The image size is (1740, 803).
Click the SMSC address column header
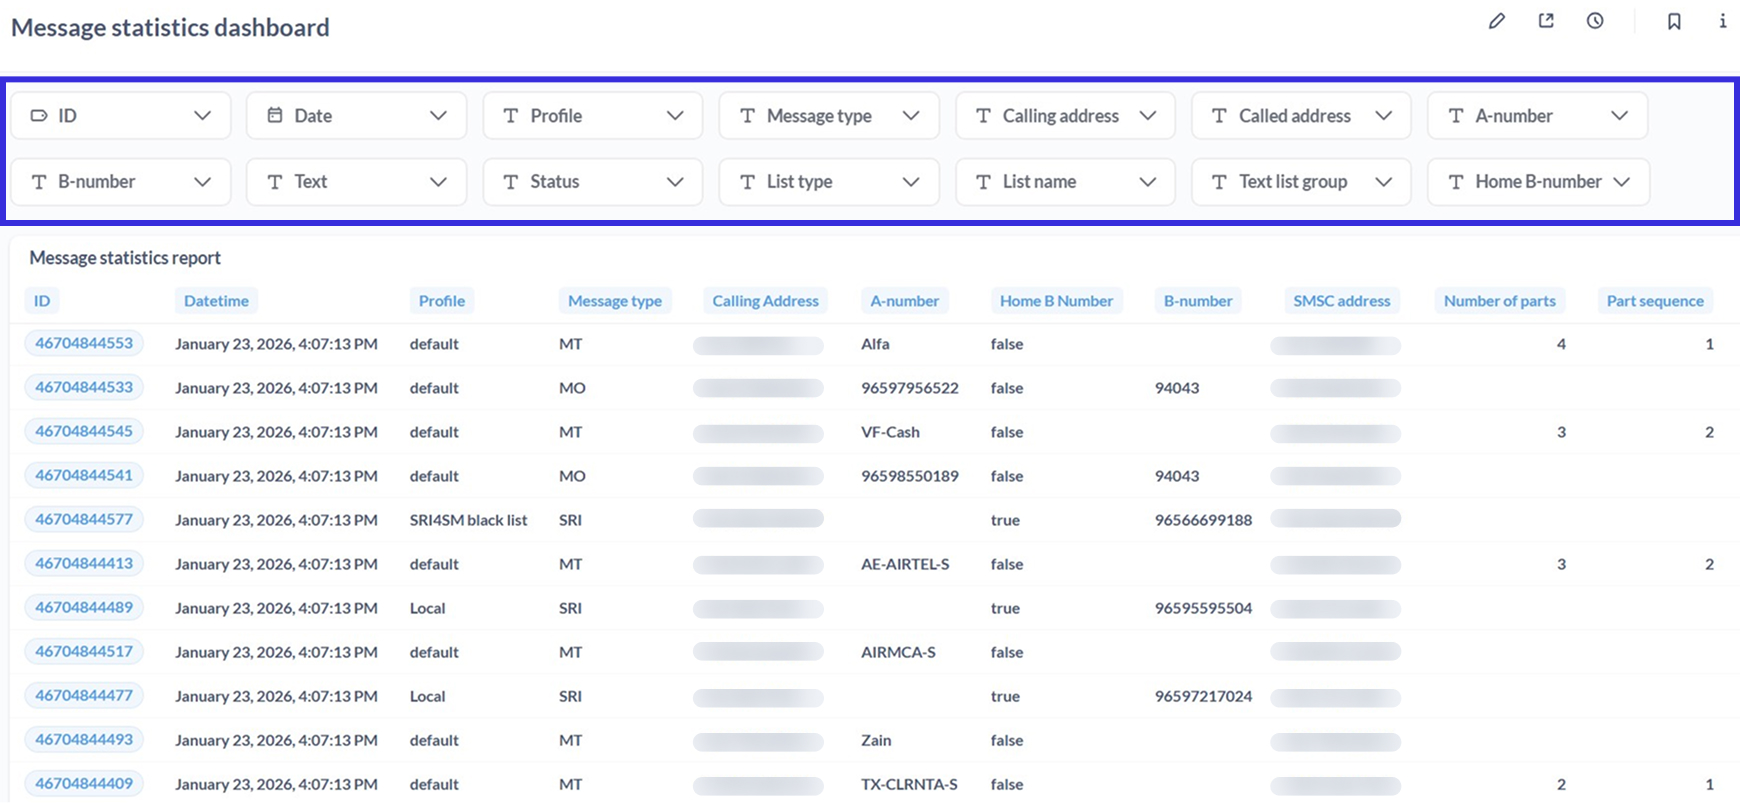pyautogui.click(x=1341, y=301)
